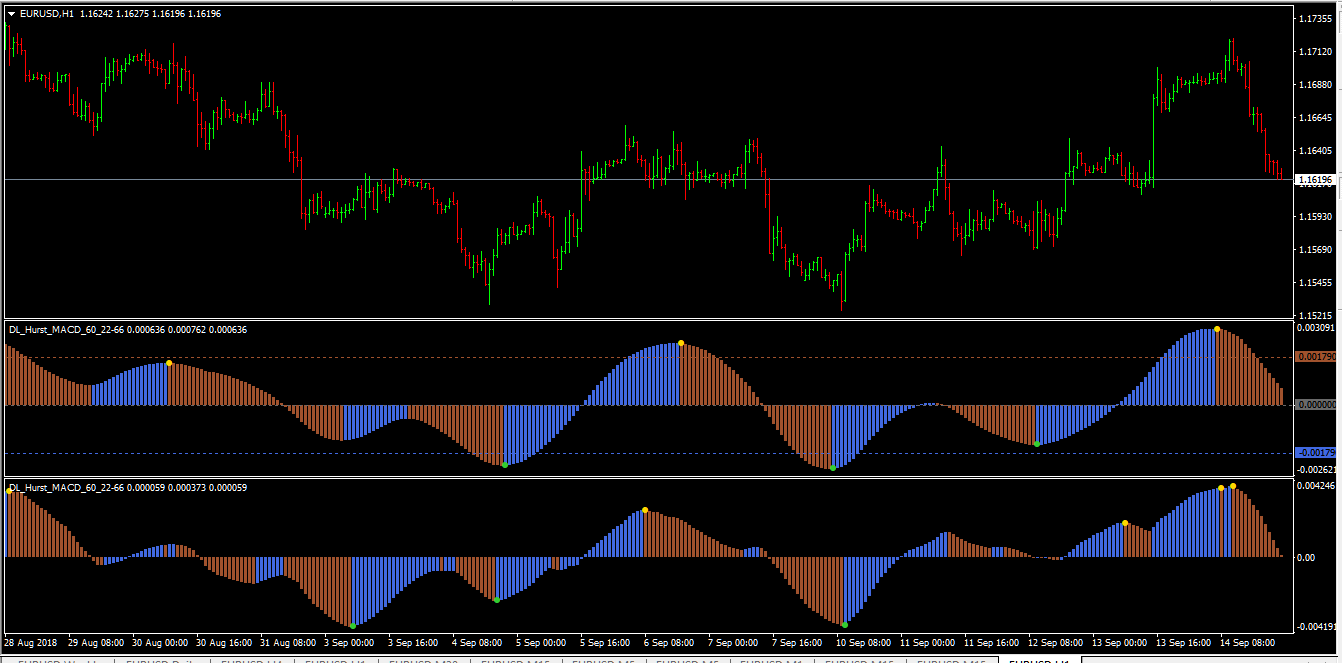
Task: Select lower MACD yellow dot near 13 Sep 00:00
Action: [1125, 523]
